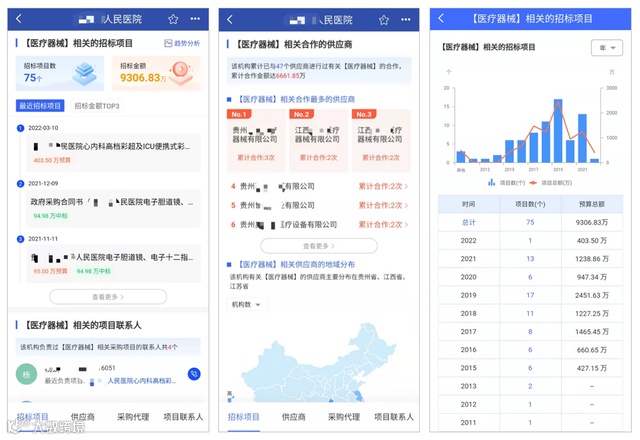
Task: Click project count 17 for 2019
Action: tap(530, 295)
